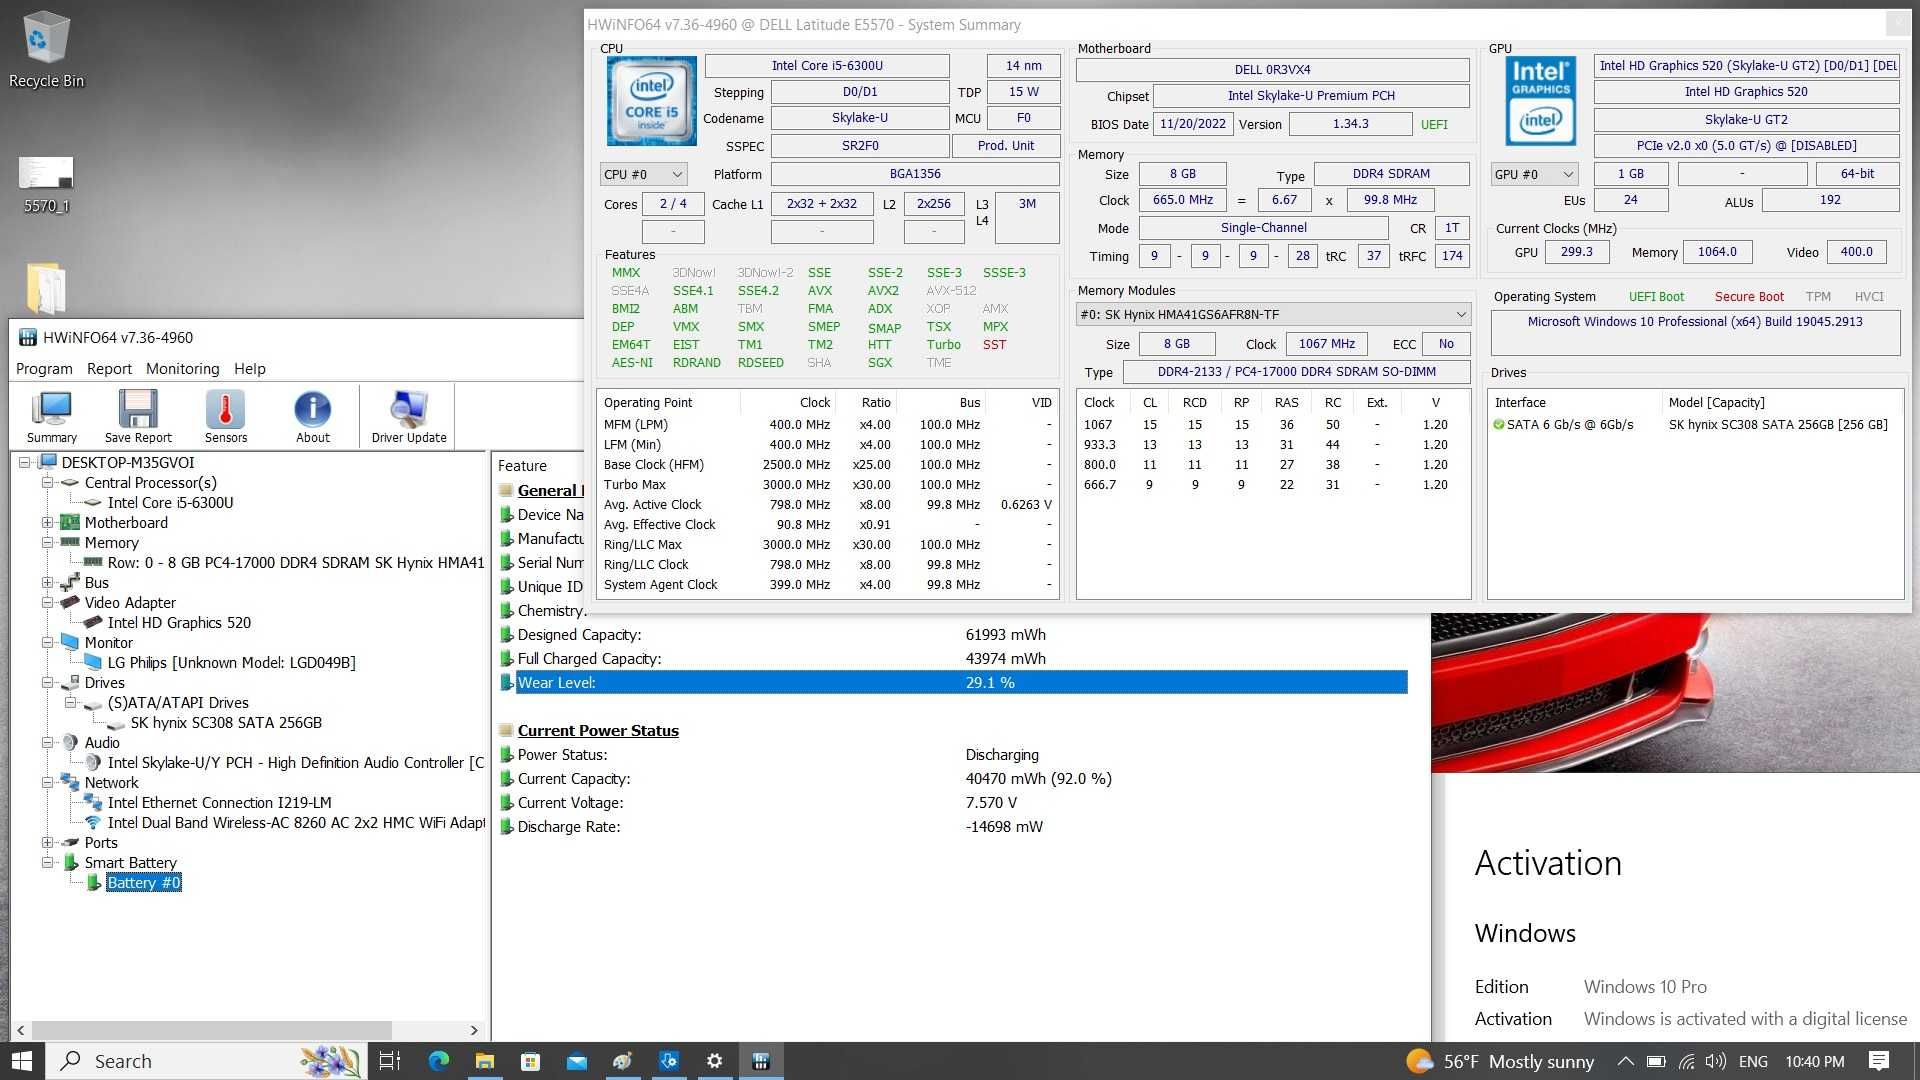Expand the Motherboard tree node
1920x1080 pixels.
47,522
